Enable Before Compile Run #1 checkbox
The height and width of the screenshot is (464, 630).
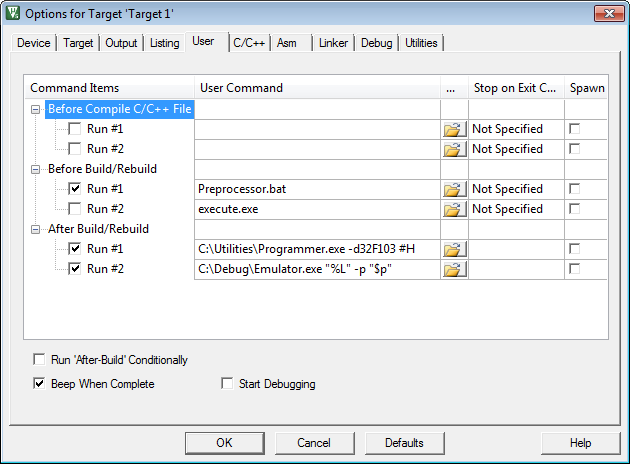[75, 129]
